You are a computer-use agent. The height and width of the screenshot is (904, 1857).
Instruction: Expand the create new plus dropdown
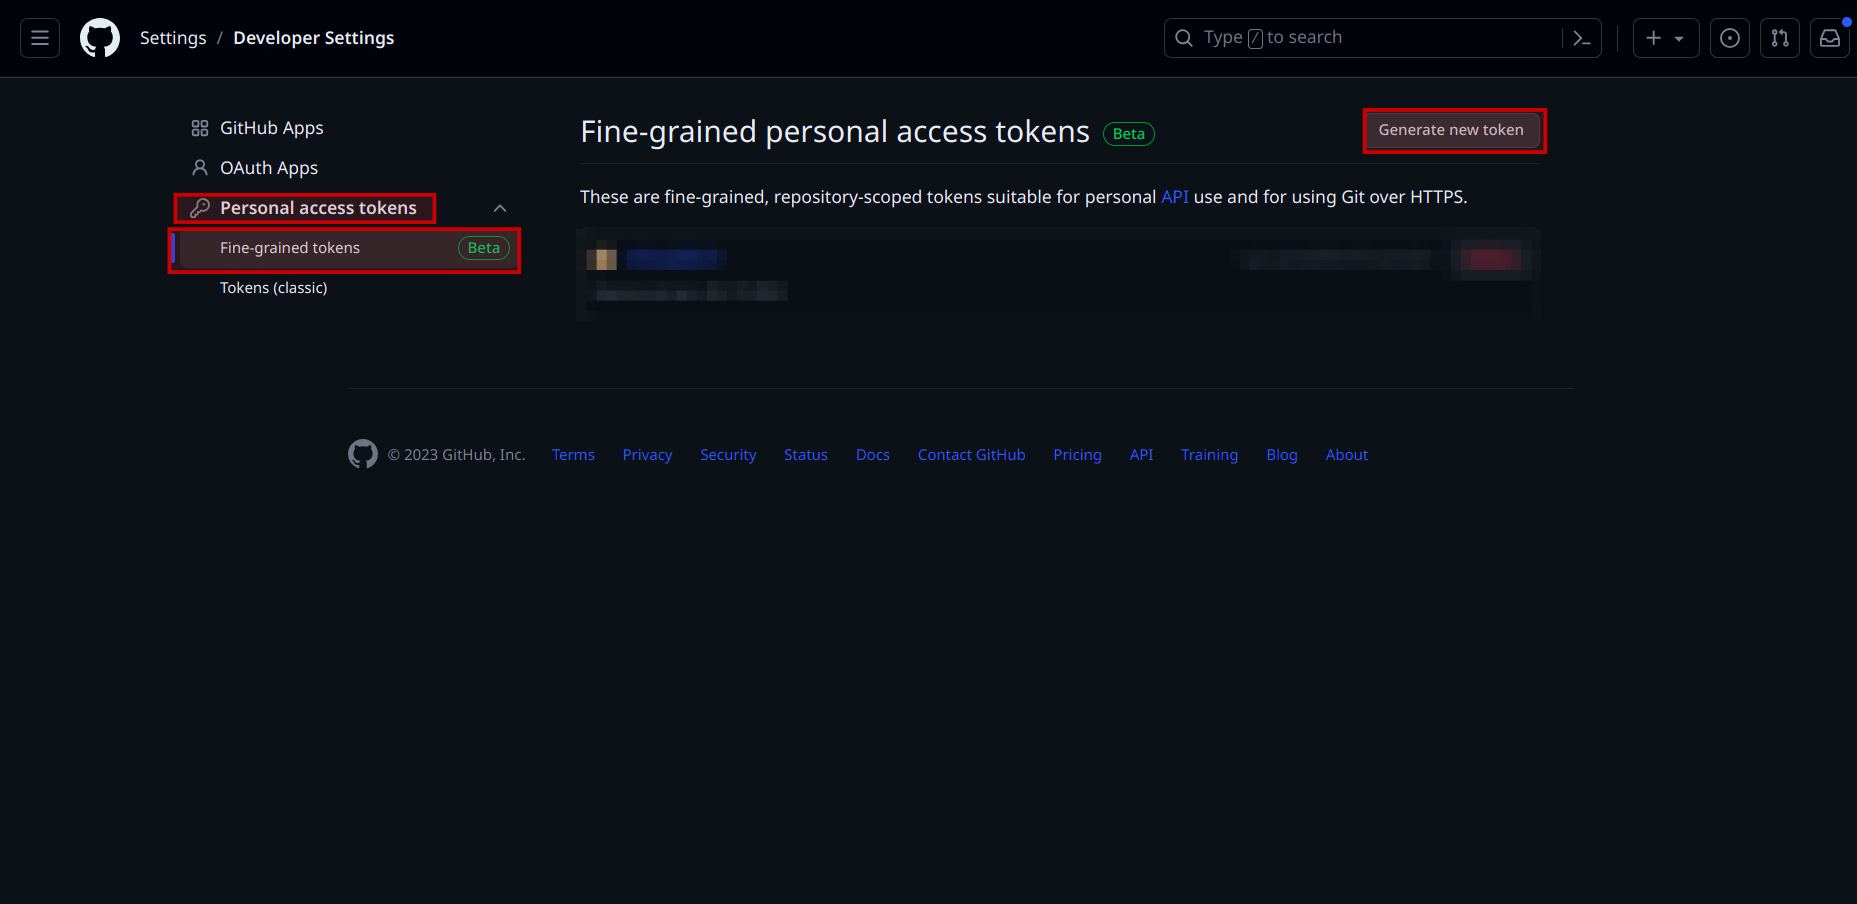[1665, 38]
